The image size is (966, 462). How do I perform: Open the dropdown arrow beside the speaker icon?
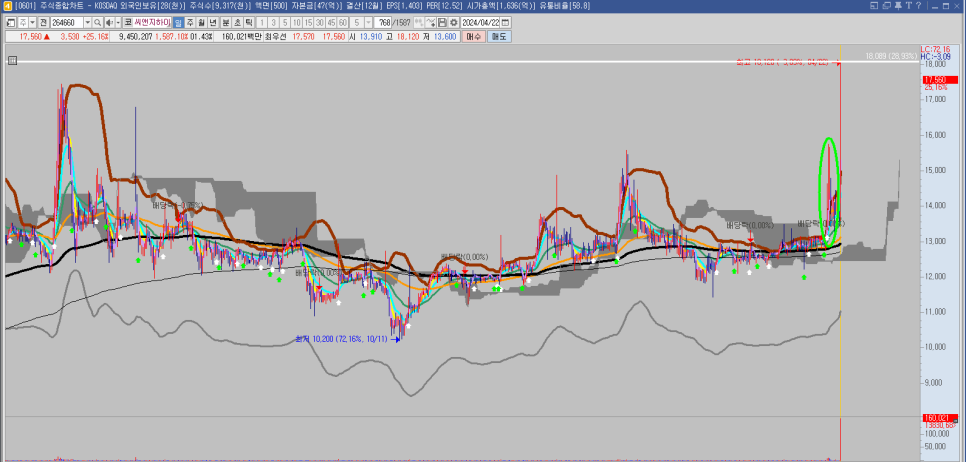[x=118, y=23]
